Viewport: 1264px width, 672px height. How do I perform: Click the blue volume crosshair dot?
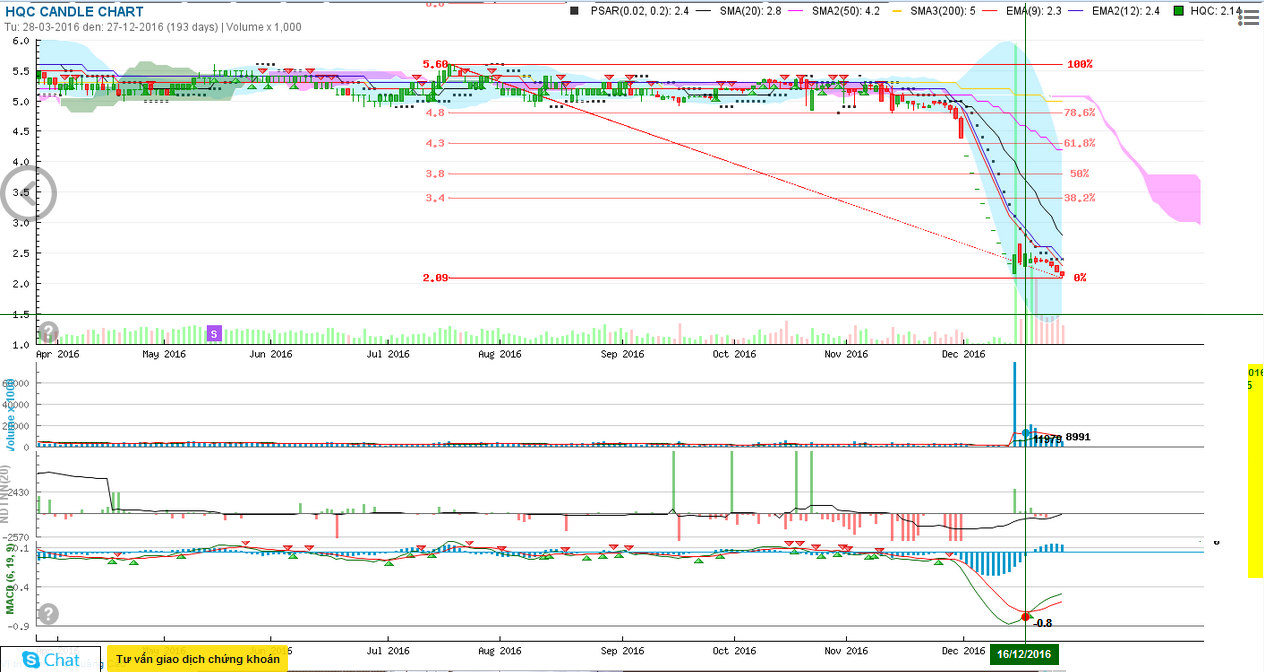(x=1025, y=433)
